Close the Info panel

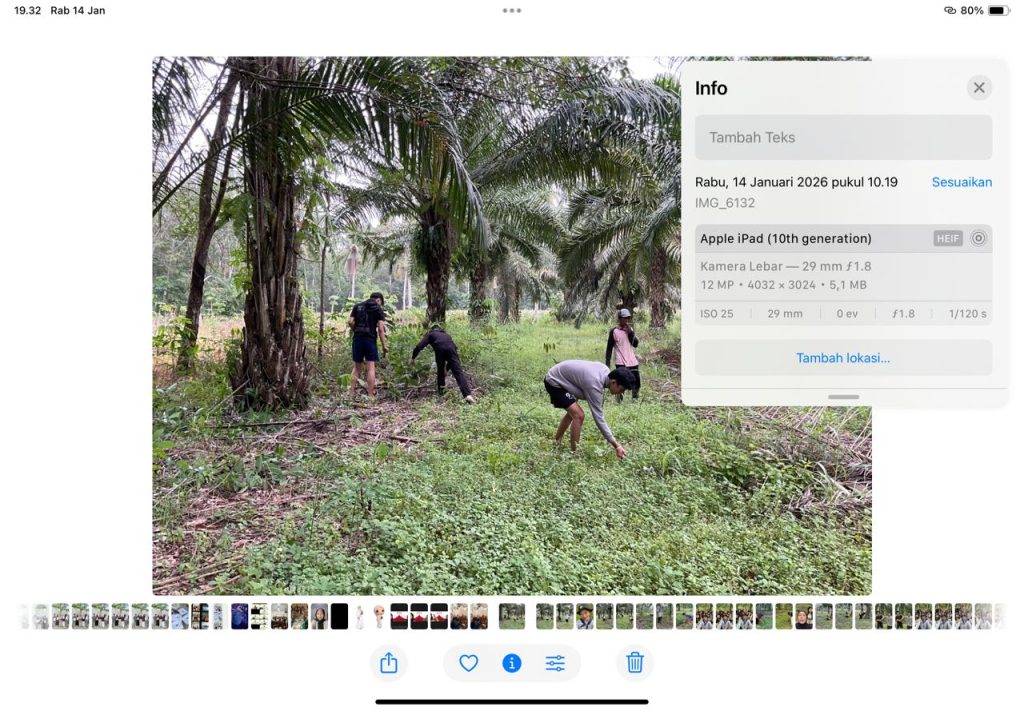[x=979, y=88]
